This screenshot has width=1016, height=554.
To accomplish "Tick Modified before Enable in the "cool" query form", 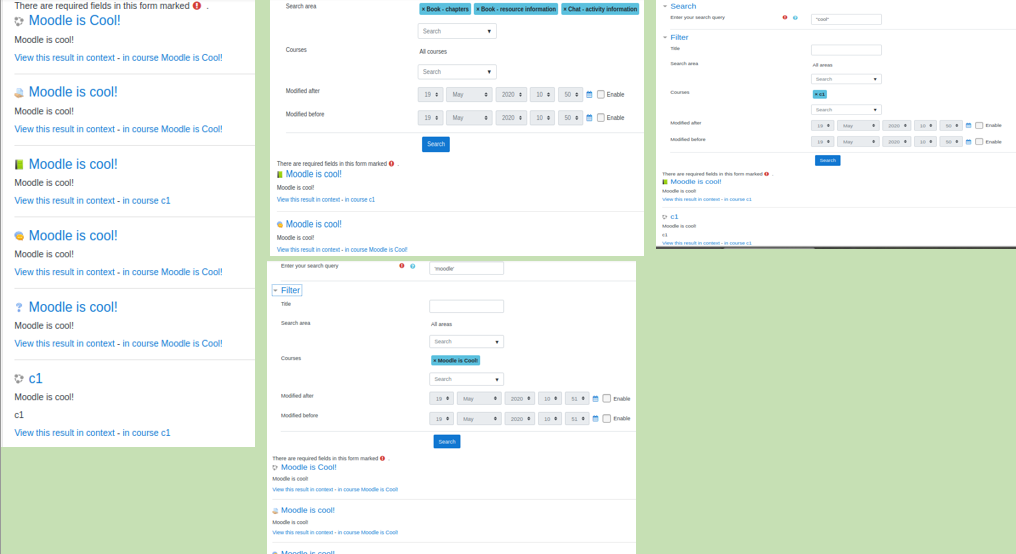I will pos(979,141).
